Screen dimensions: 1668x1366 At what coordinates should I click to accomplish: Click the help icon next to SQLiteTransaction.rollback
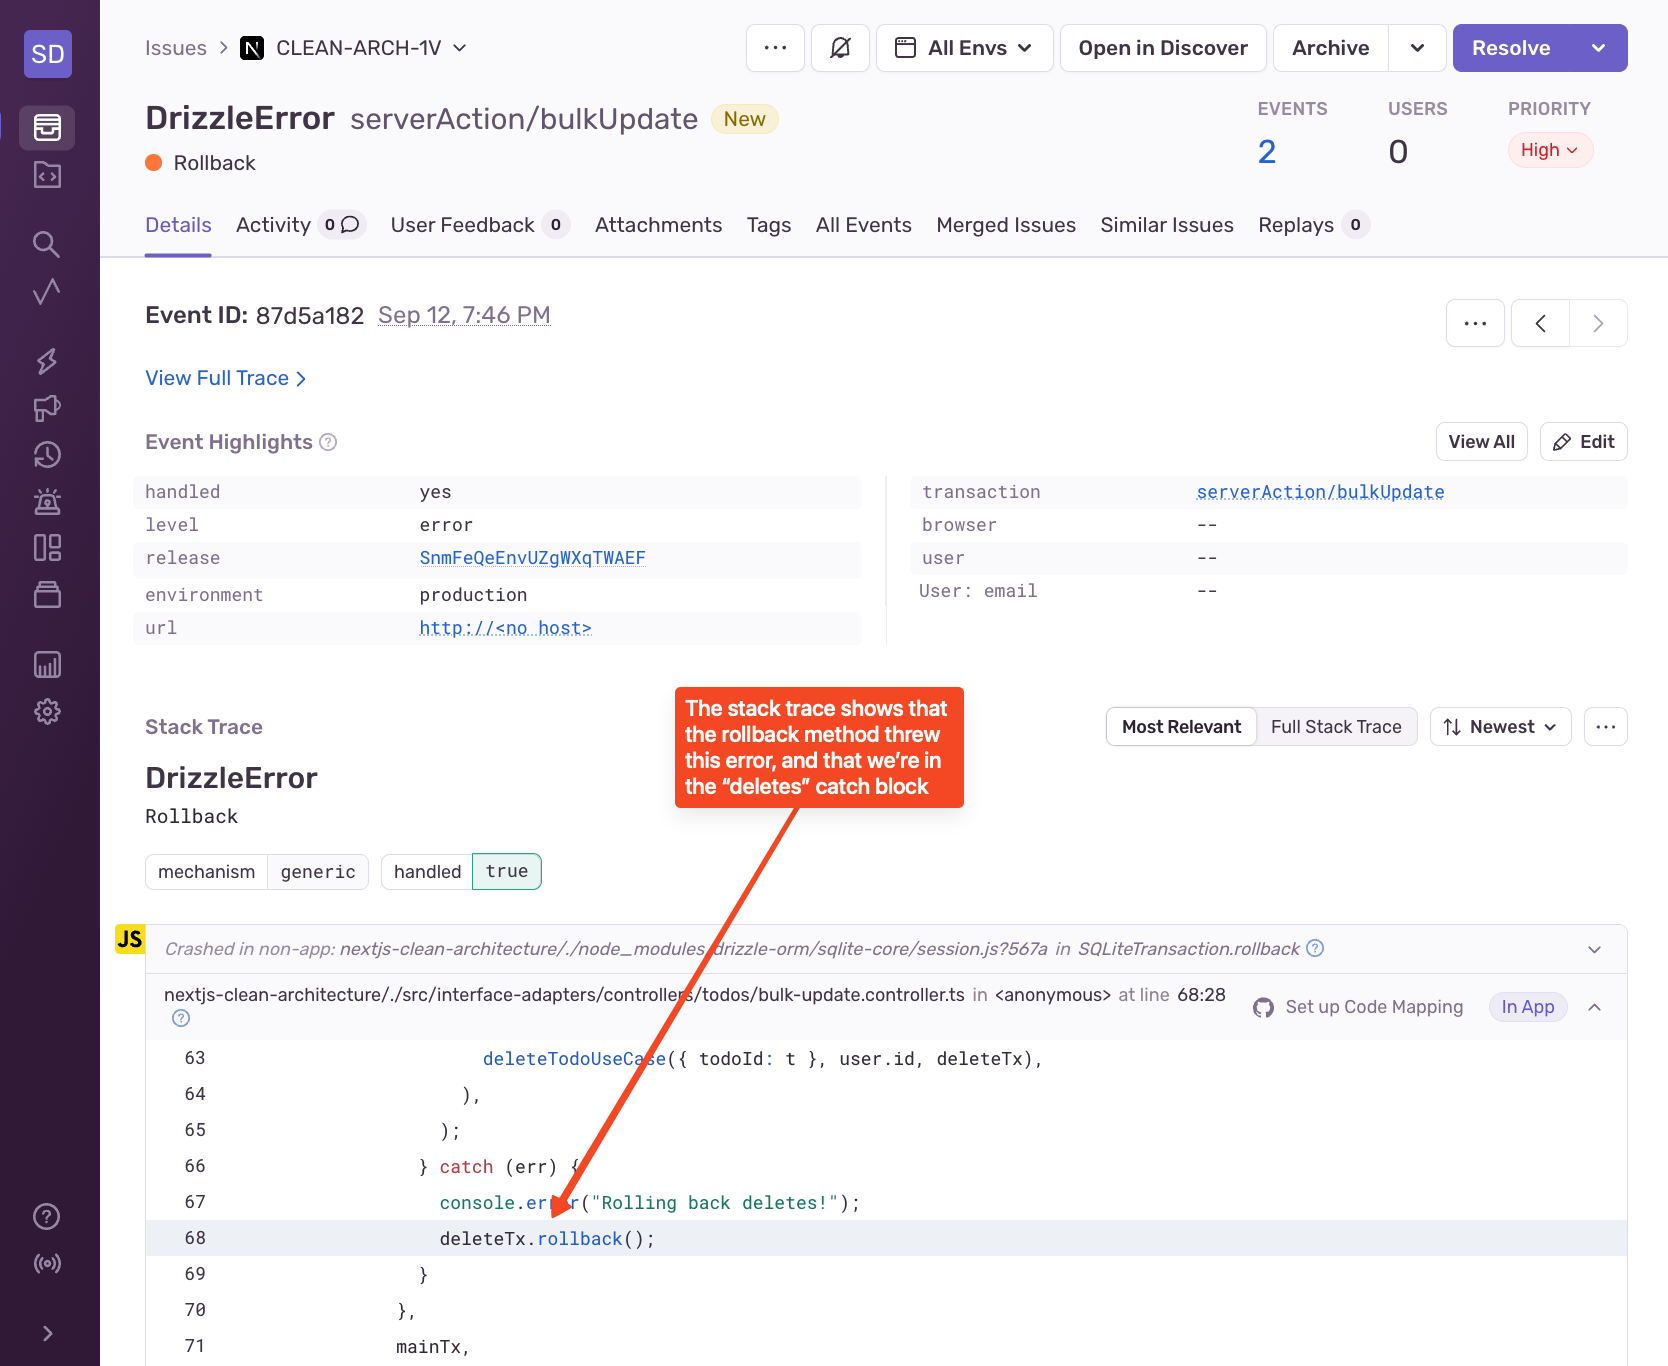pyautogui.click(x=1316, y=948)
